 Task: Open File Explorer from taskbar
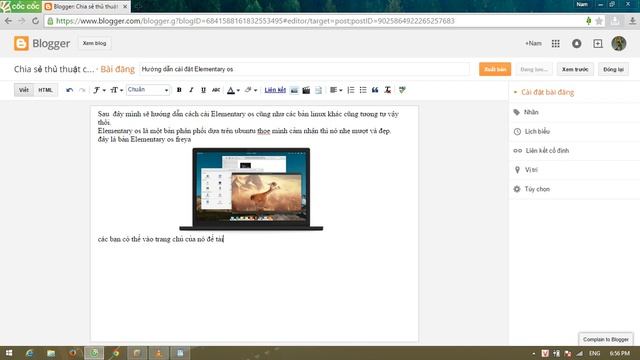point(51,353)
